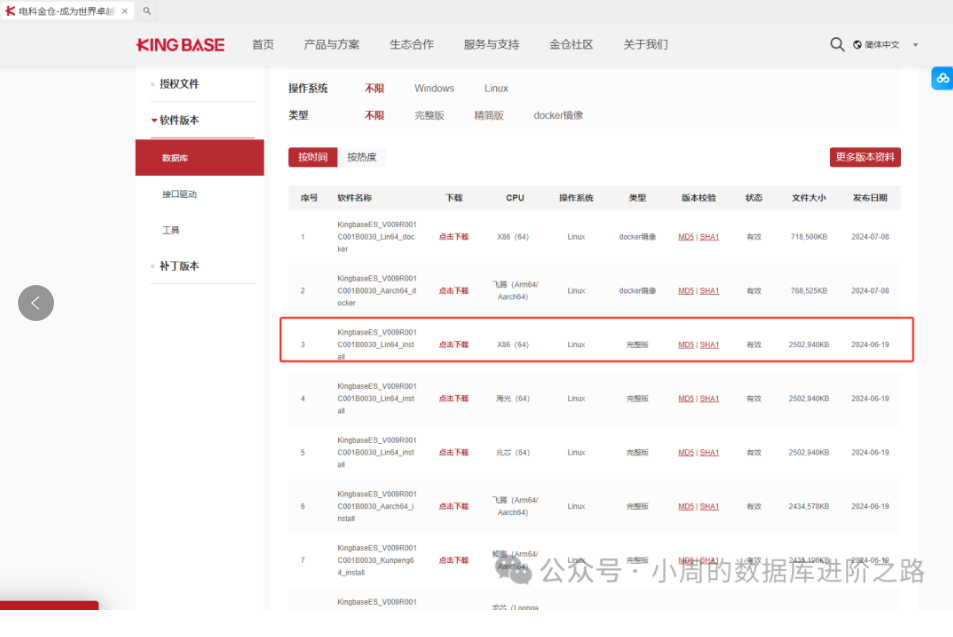Filter operating system by Windows

[434, 89]
